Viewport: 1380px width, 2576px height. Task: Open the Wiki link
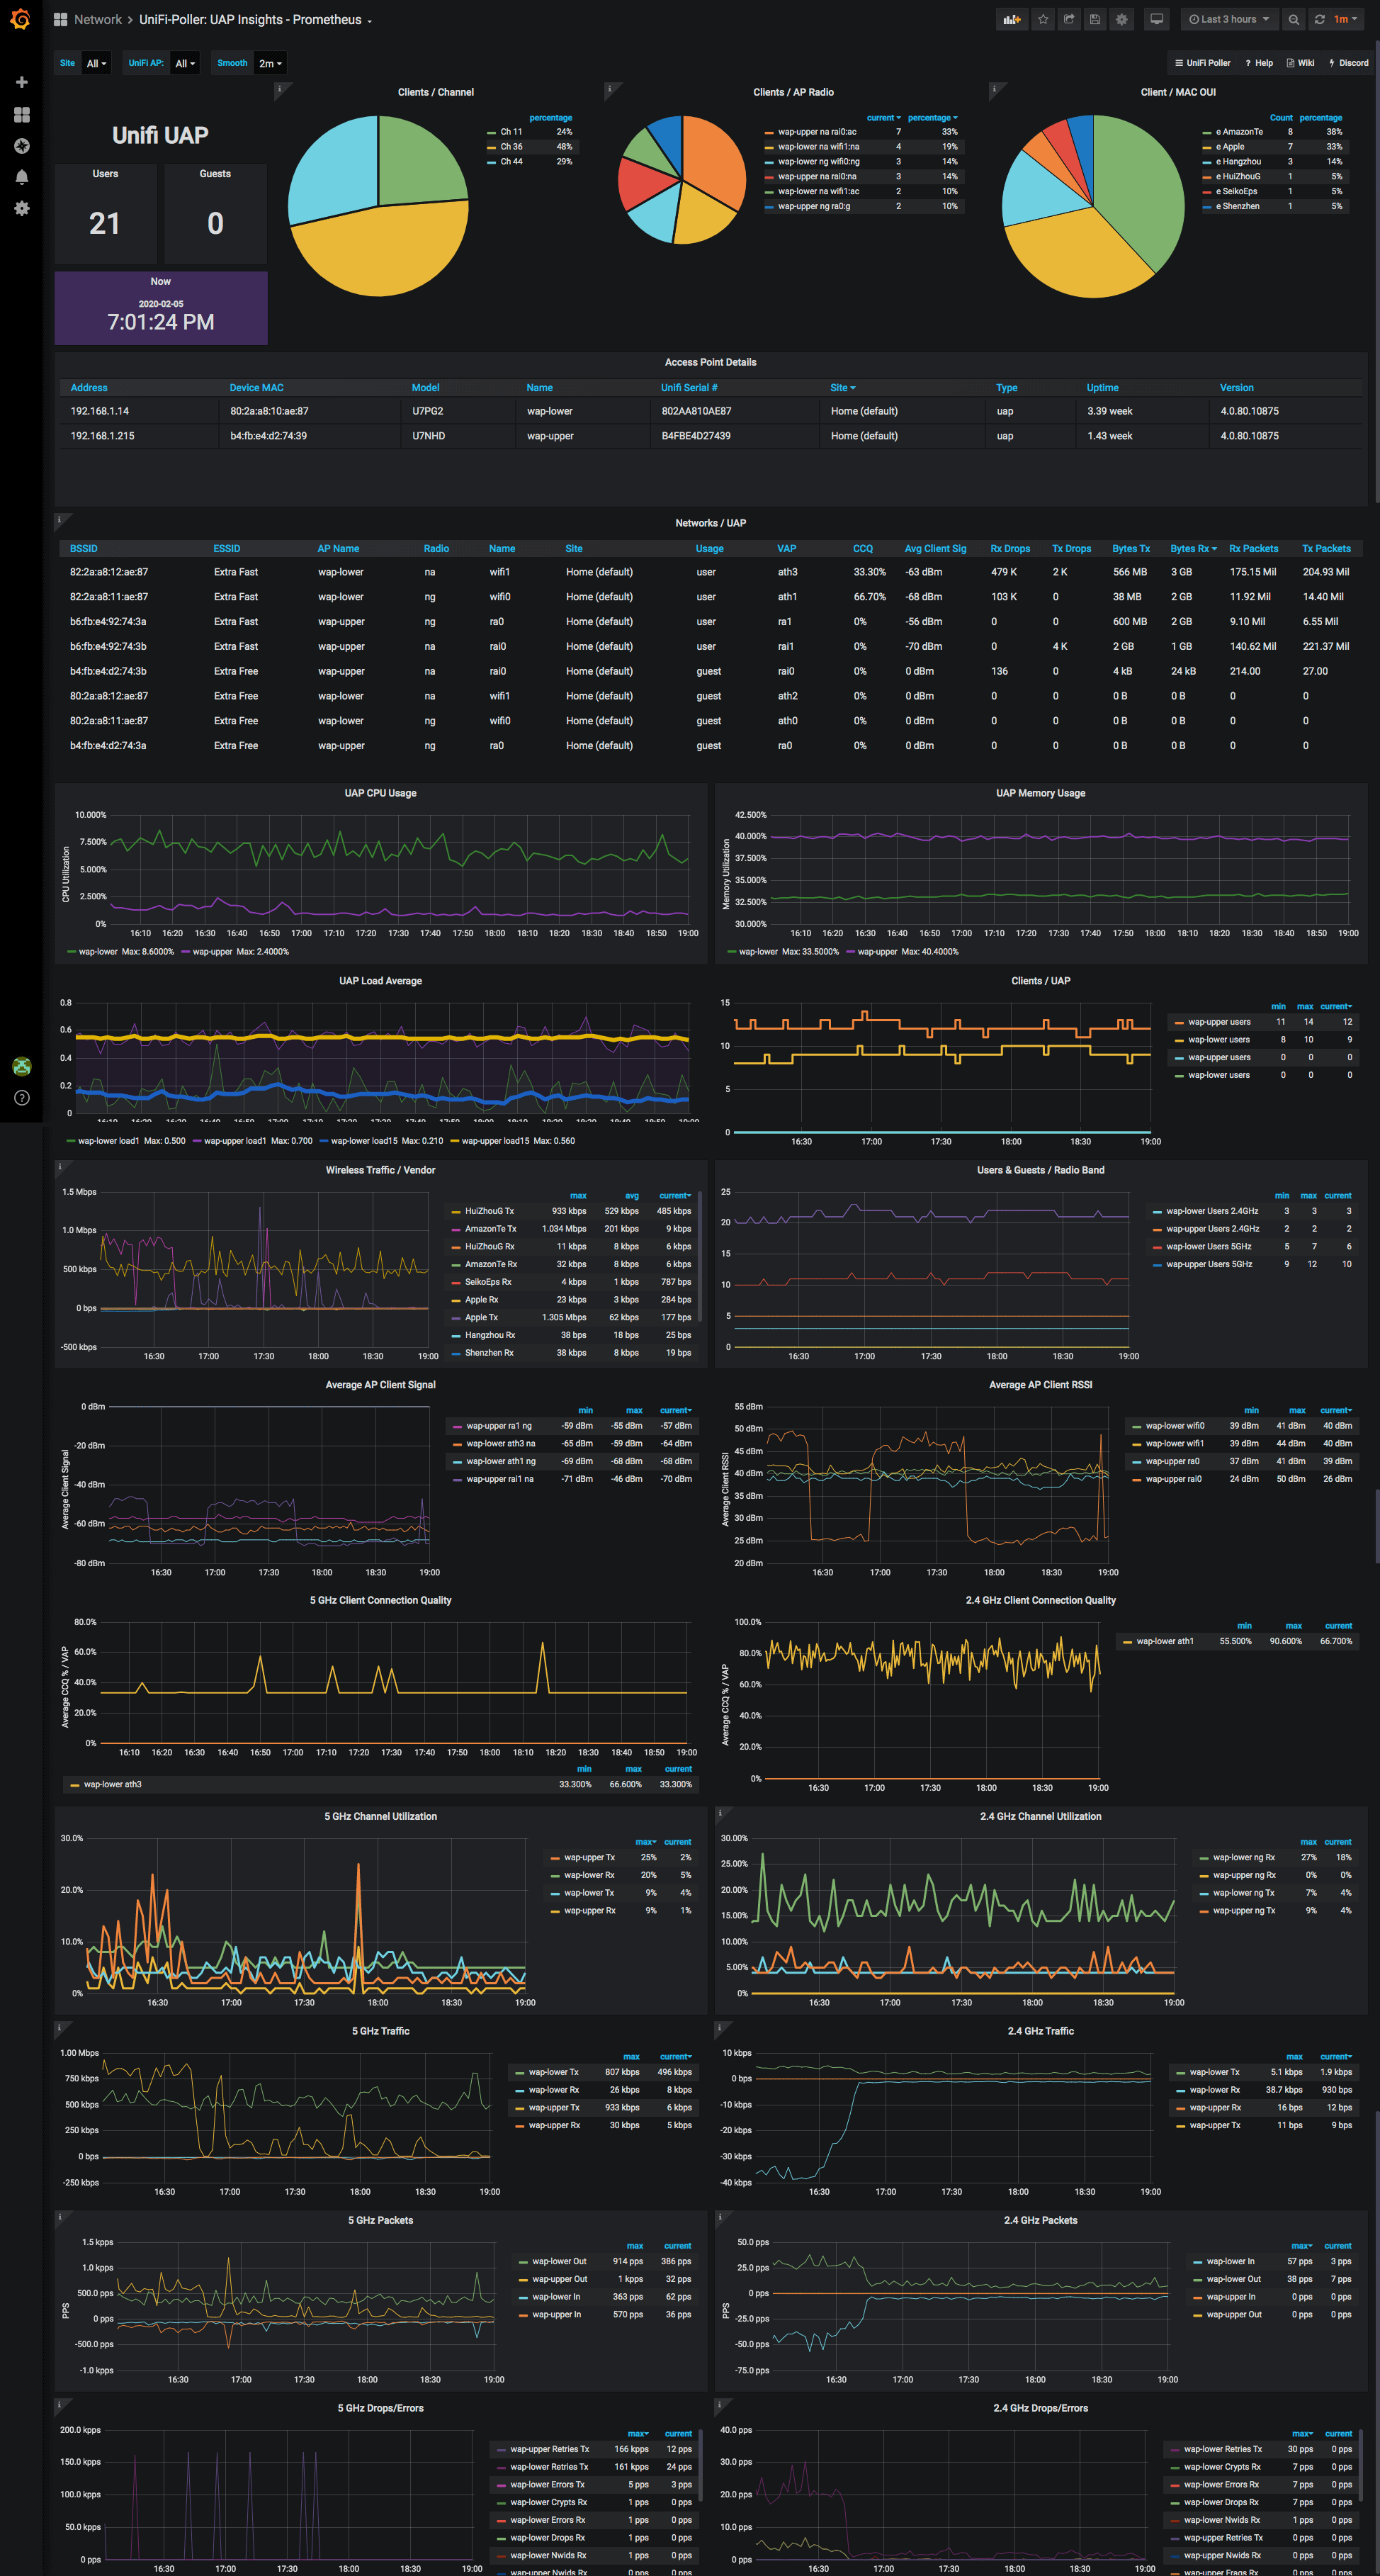[1300, 63]
